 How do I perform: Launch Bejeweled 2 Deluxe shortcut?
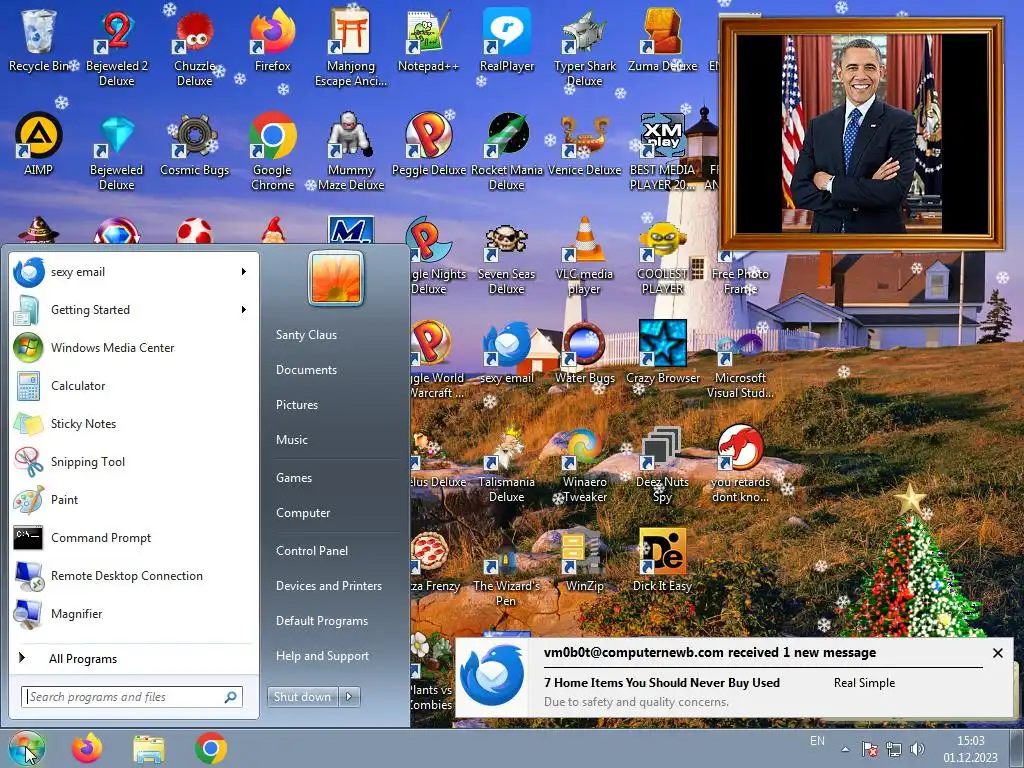pyautogui.click(x=116, y=47)
